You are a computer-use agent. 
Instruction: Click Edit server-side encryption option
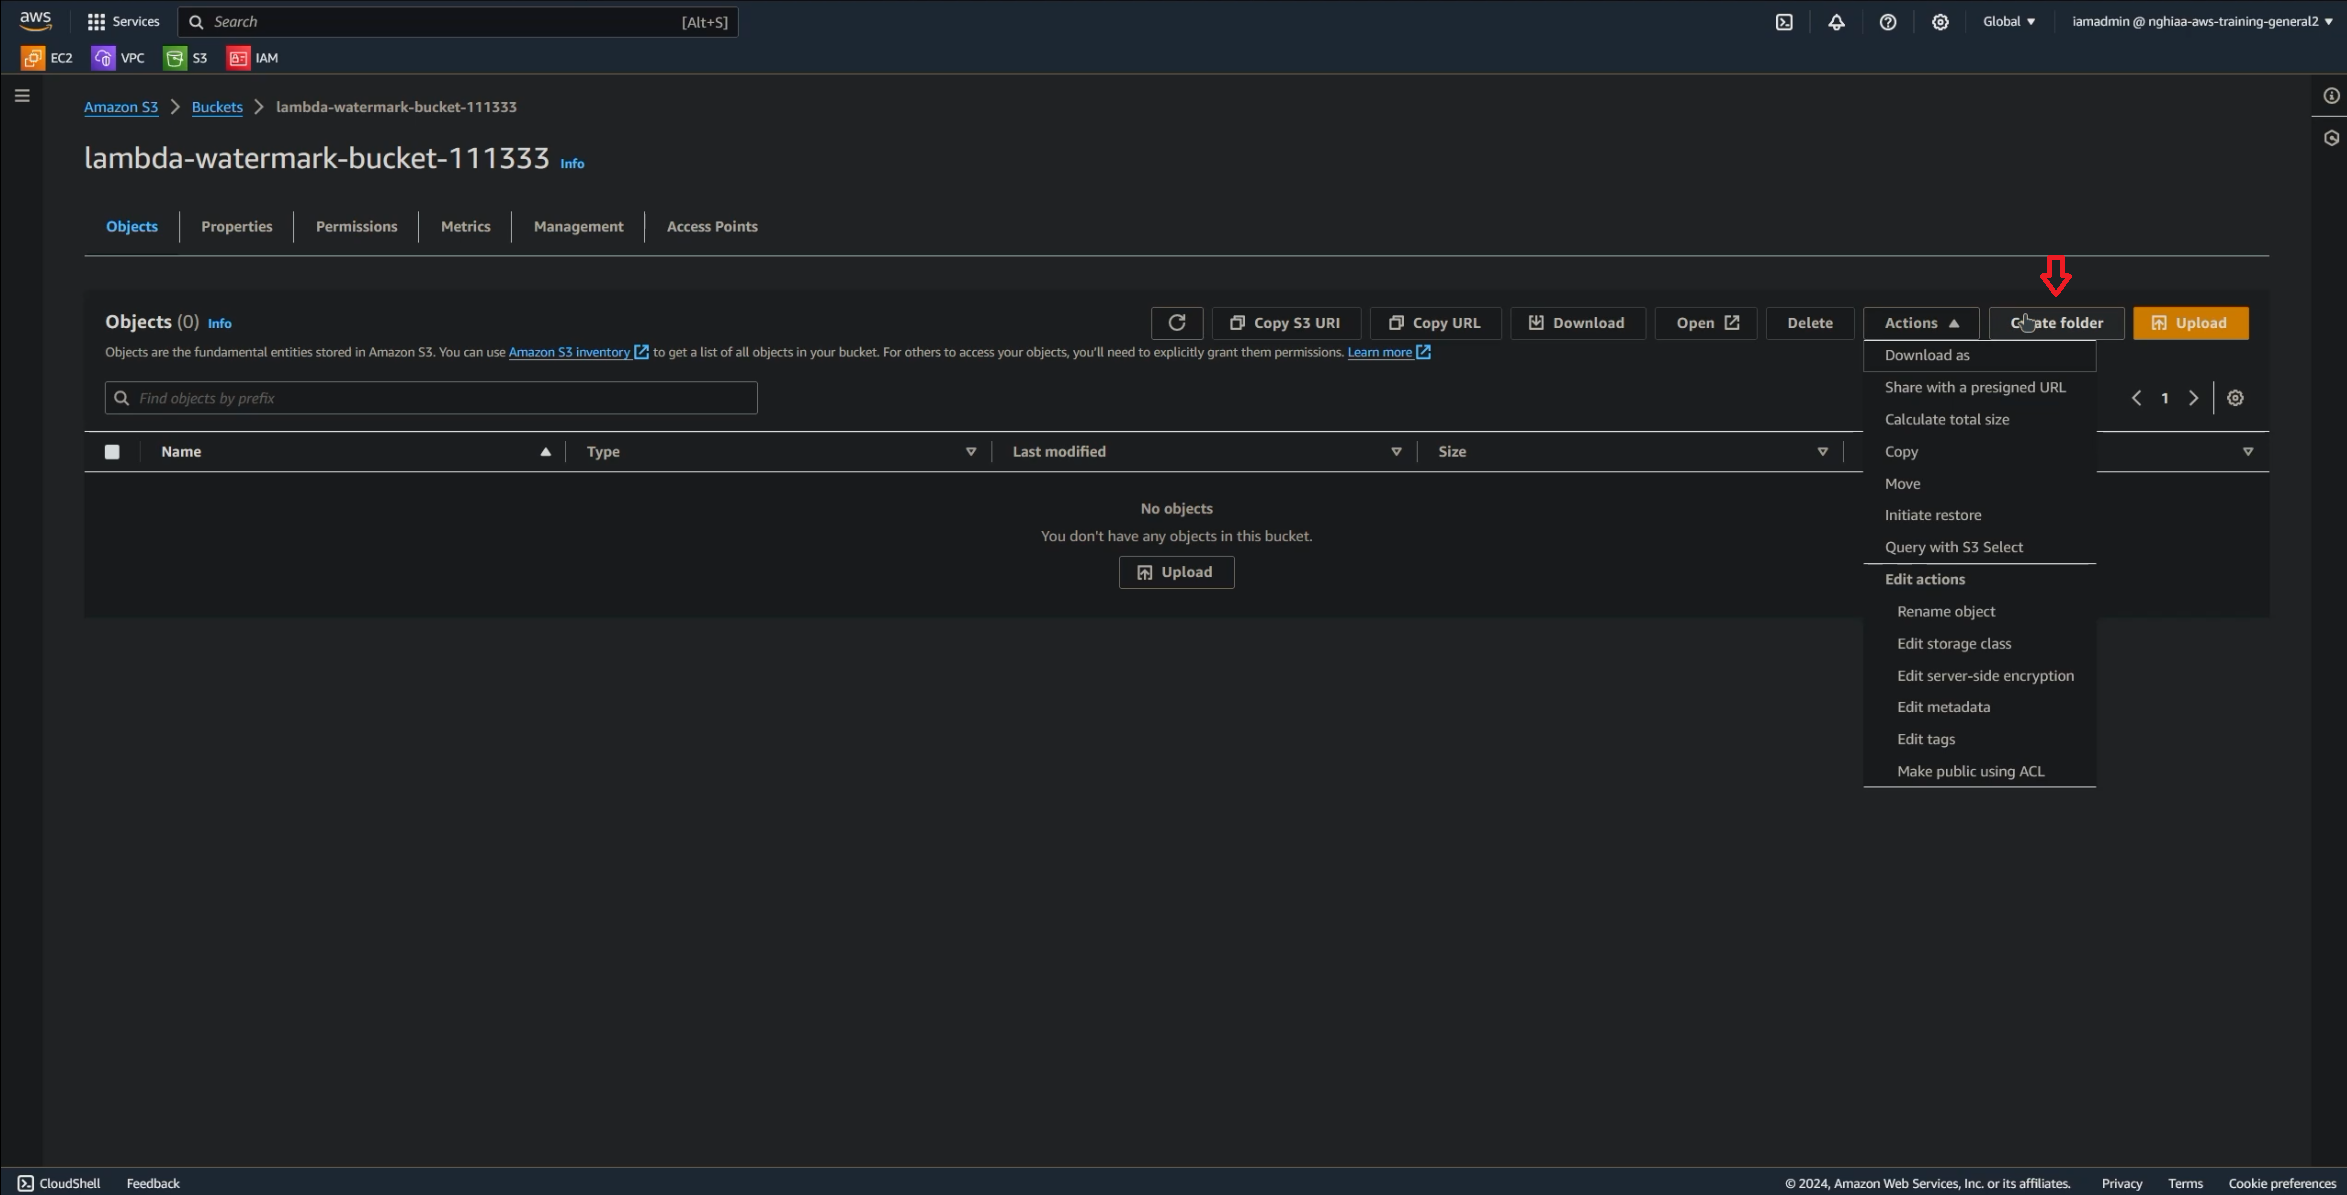pos(1986,675)
